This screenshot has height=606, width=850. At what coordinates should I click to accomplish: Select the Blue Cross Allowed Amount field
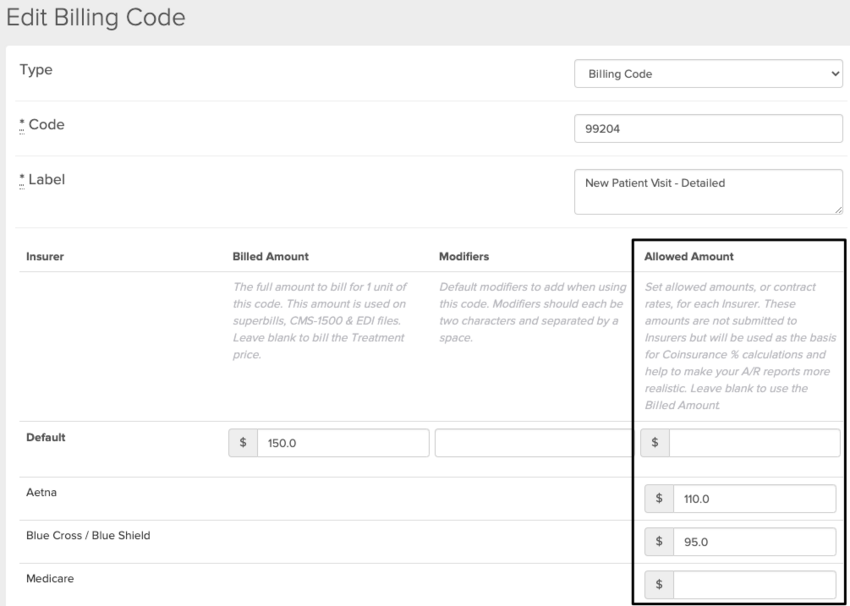tap(754, 542)
